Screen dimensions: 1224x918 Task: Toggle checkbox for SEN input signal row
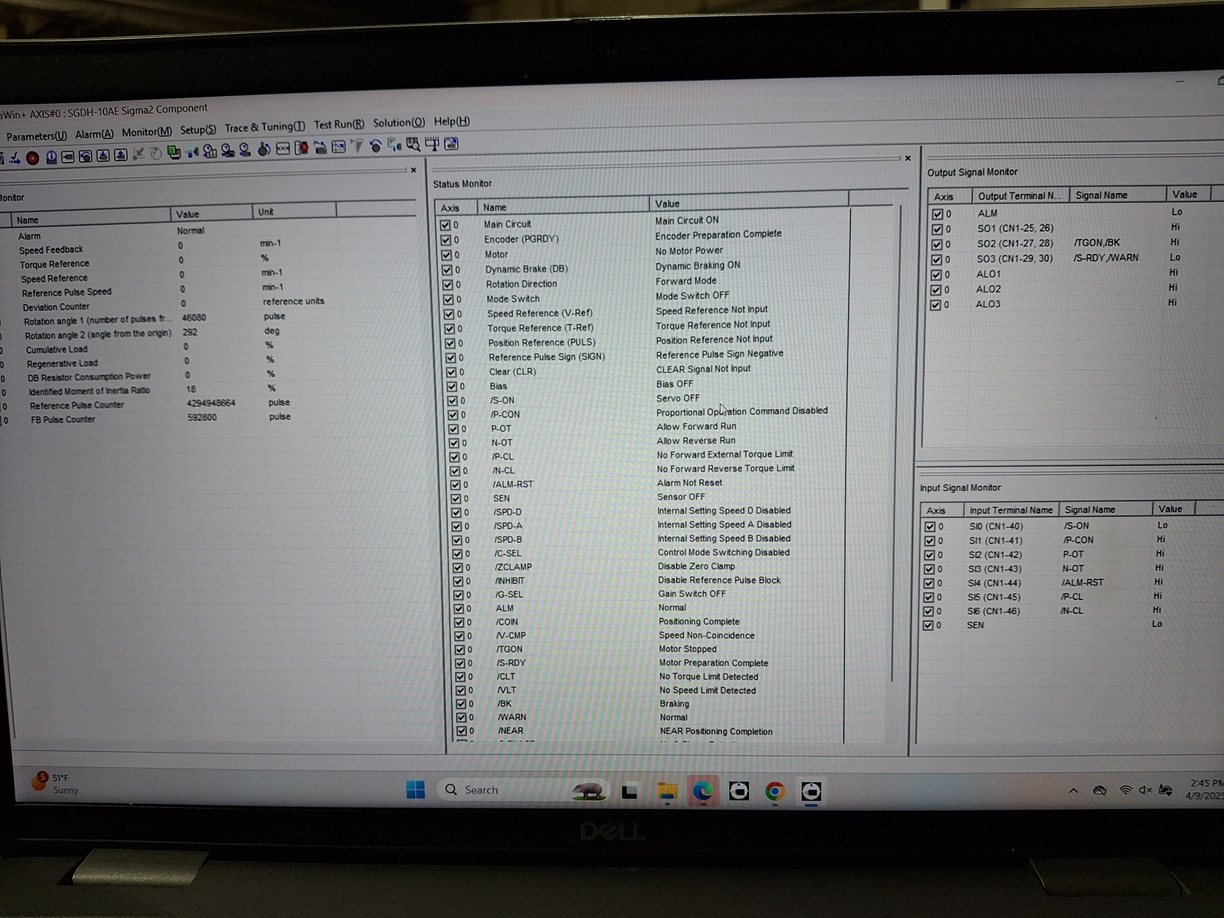point(930,625)
